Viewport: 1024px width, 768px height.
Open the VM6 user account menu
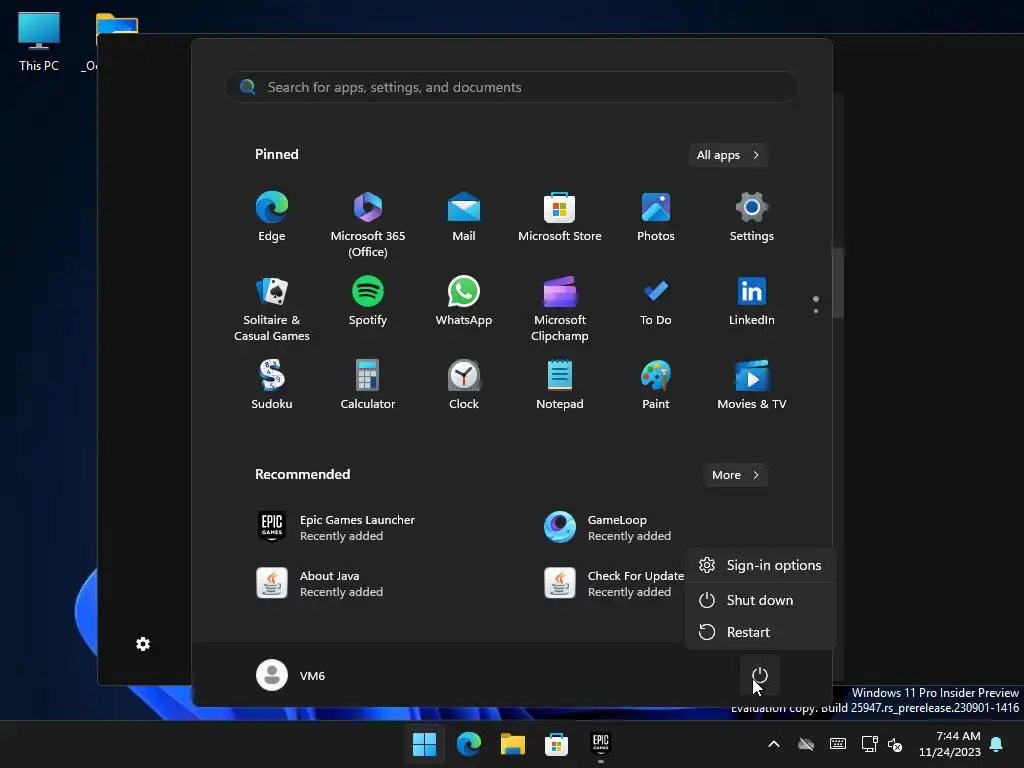291,675
